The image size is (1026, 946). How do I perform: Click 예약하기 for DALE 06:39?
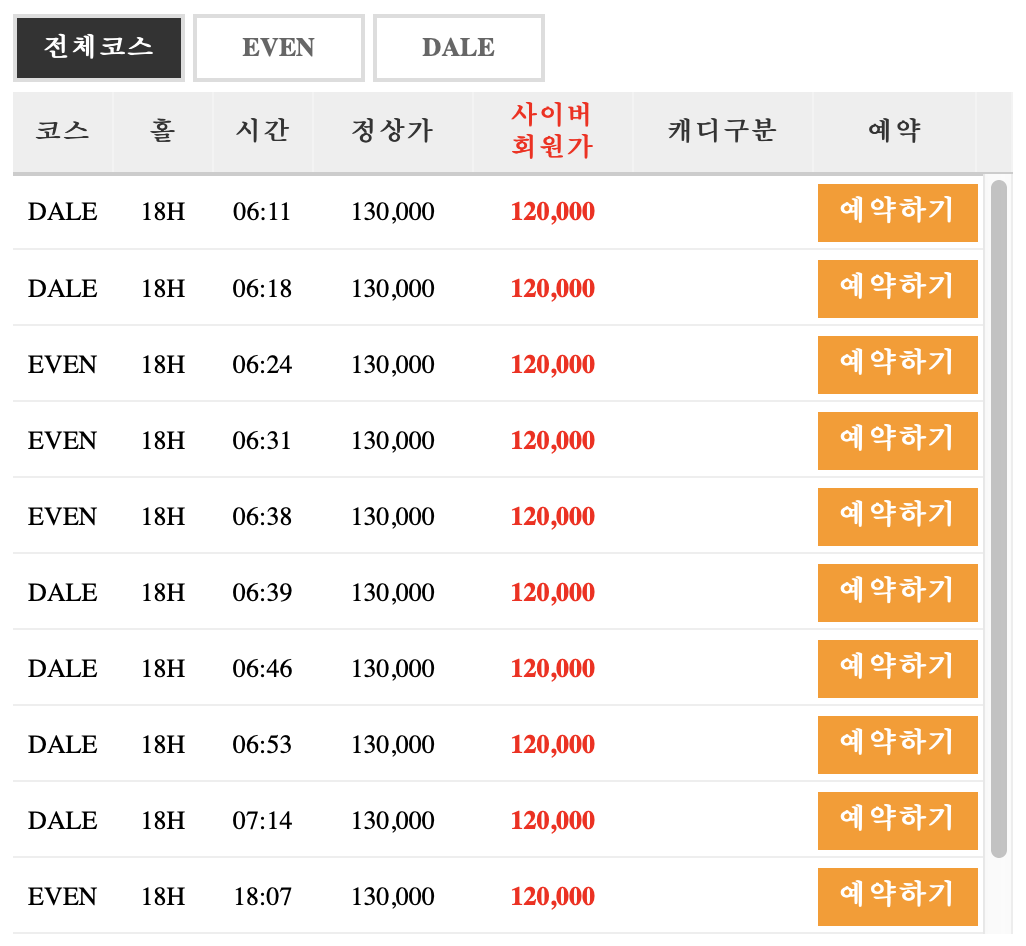[898, 592]
